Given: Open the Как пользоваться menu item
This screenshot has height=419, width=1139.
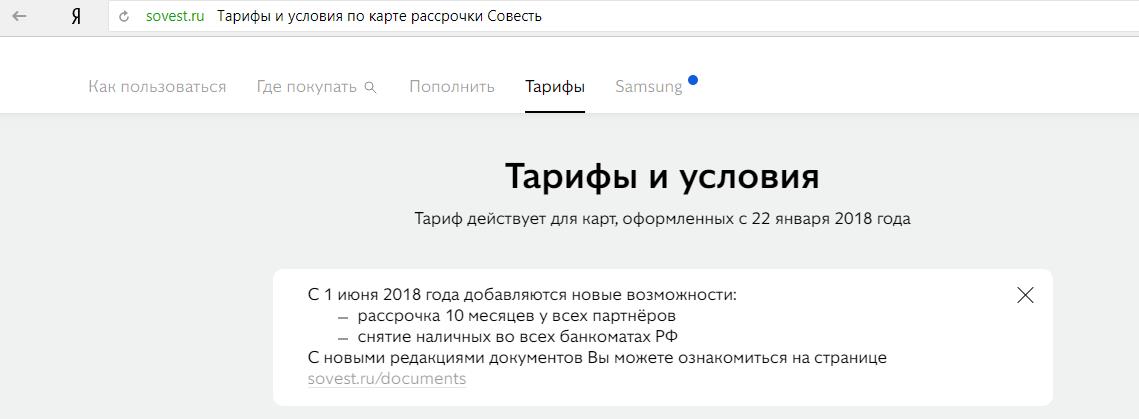Looking at the screenshot, I should (x=157, y=87).
